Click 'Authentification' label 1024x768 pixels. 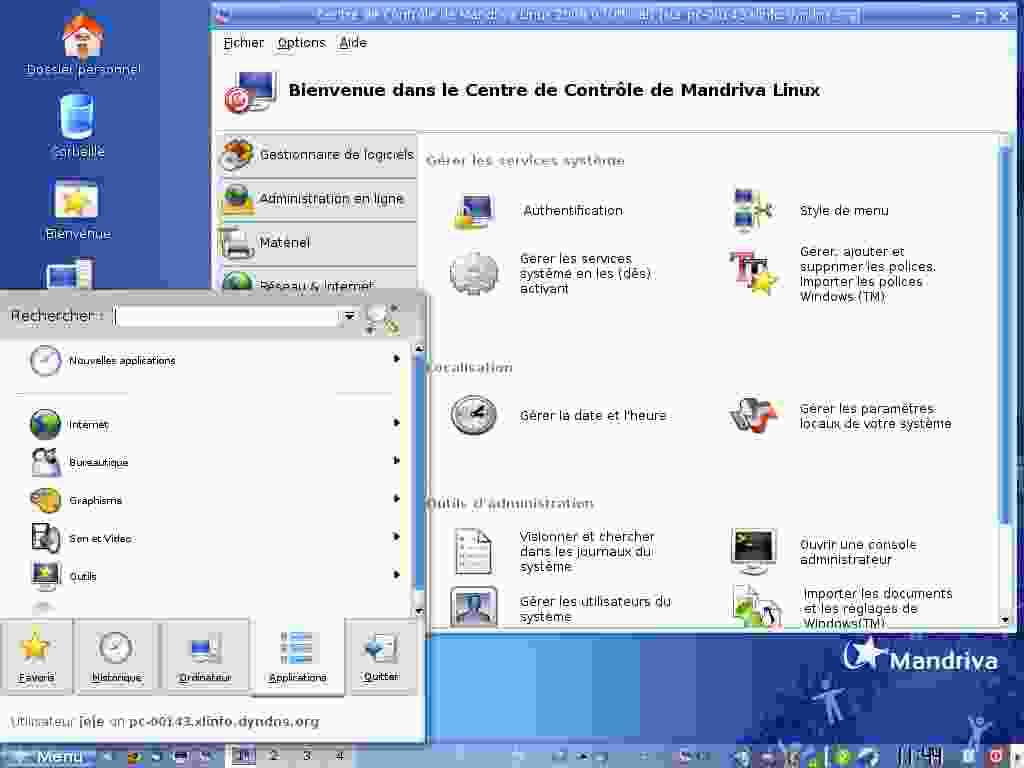(x=573, y=210)
